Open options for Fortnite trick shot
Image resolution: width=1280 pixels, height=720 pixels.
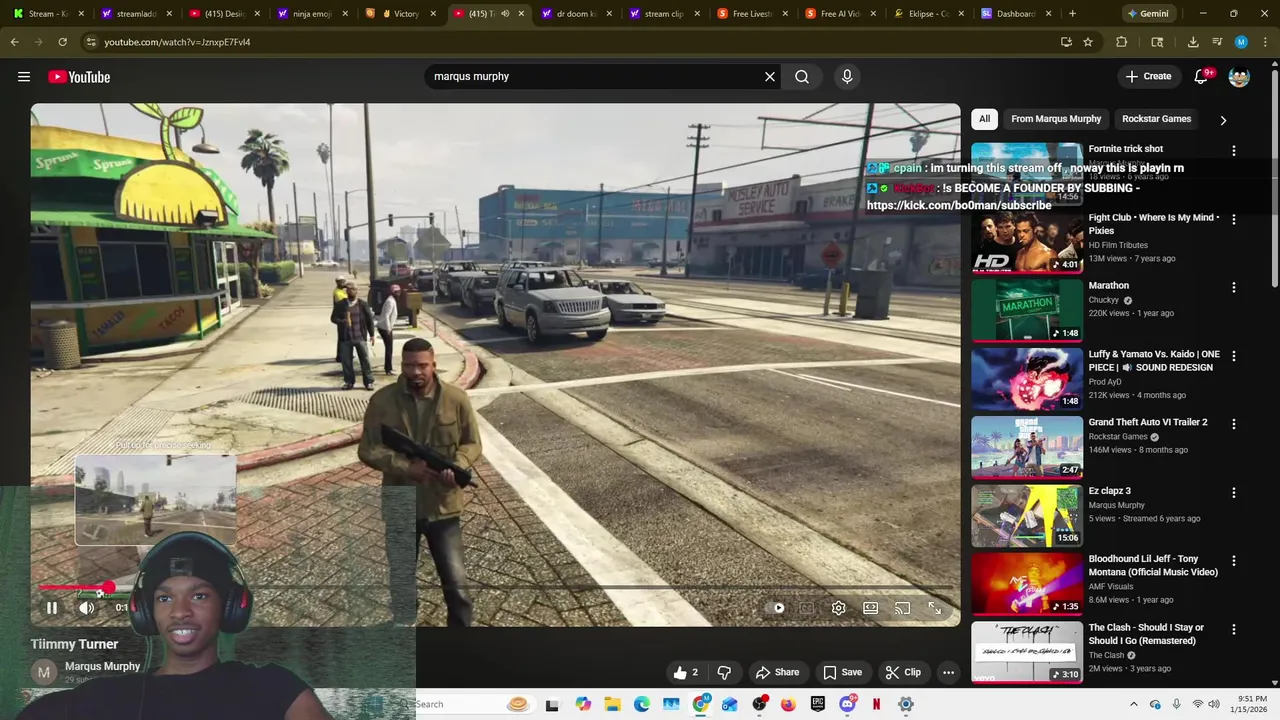click(1233, 151)
